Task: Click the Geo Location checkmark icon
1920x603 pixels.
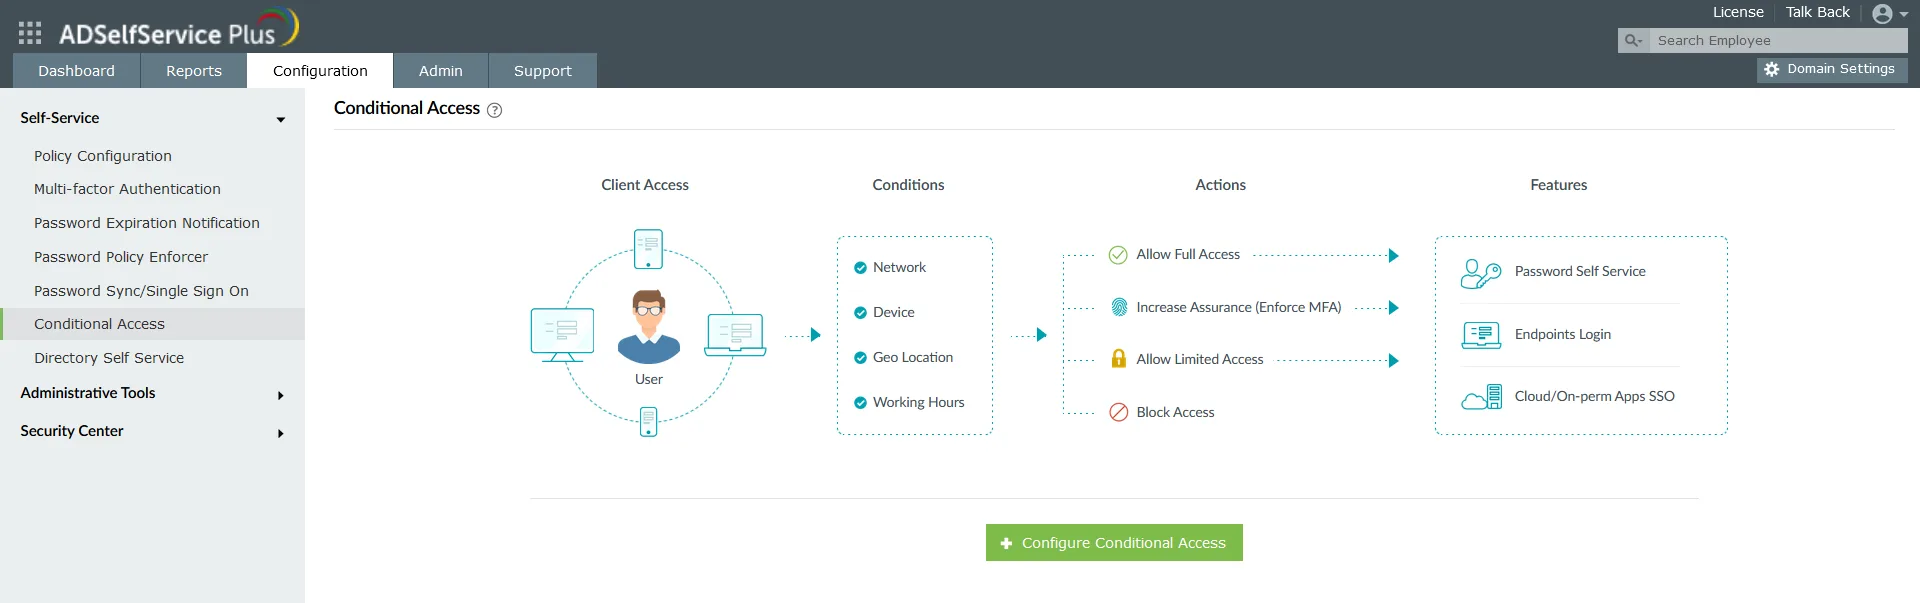Action: point(860,358)
